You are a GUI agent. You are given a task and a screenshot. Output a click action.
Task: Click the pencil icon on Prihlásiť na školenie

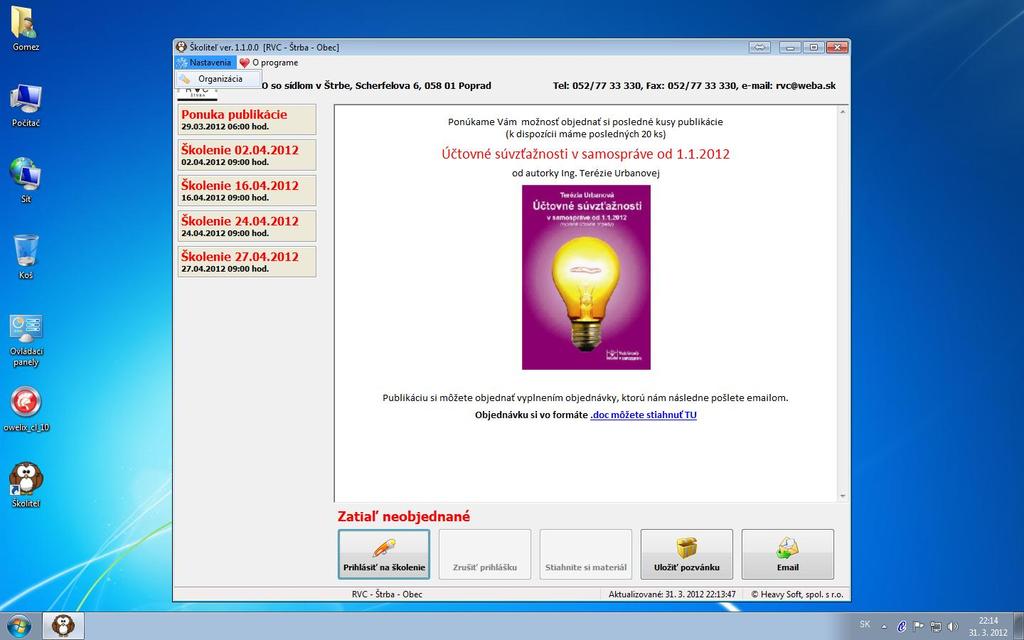point(384,547)
